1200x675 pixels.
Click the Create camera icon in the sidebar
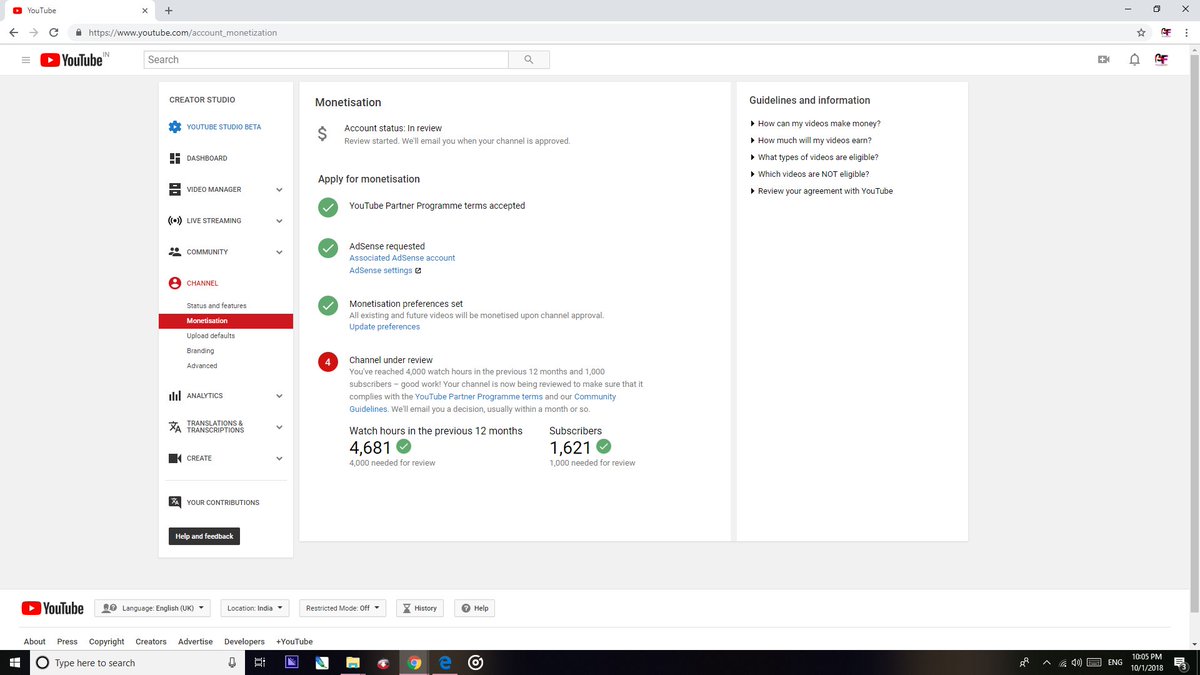pyautogui.click(x=175, y=458)
